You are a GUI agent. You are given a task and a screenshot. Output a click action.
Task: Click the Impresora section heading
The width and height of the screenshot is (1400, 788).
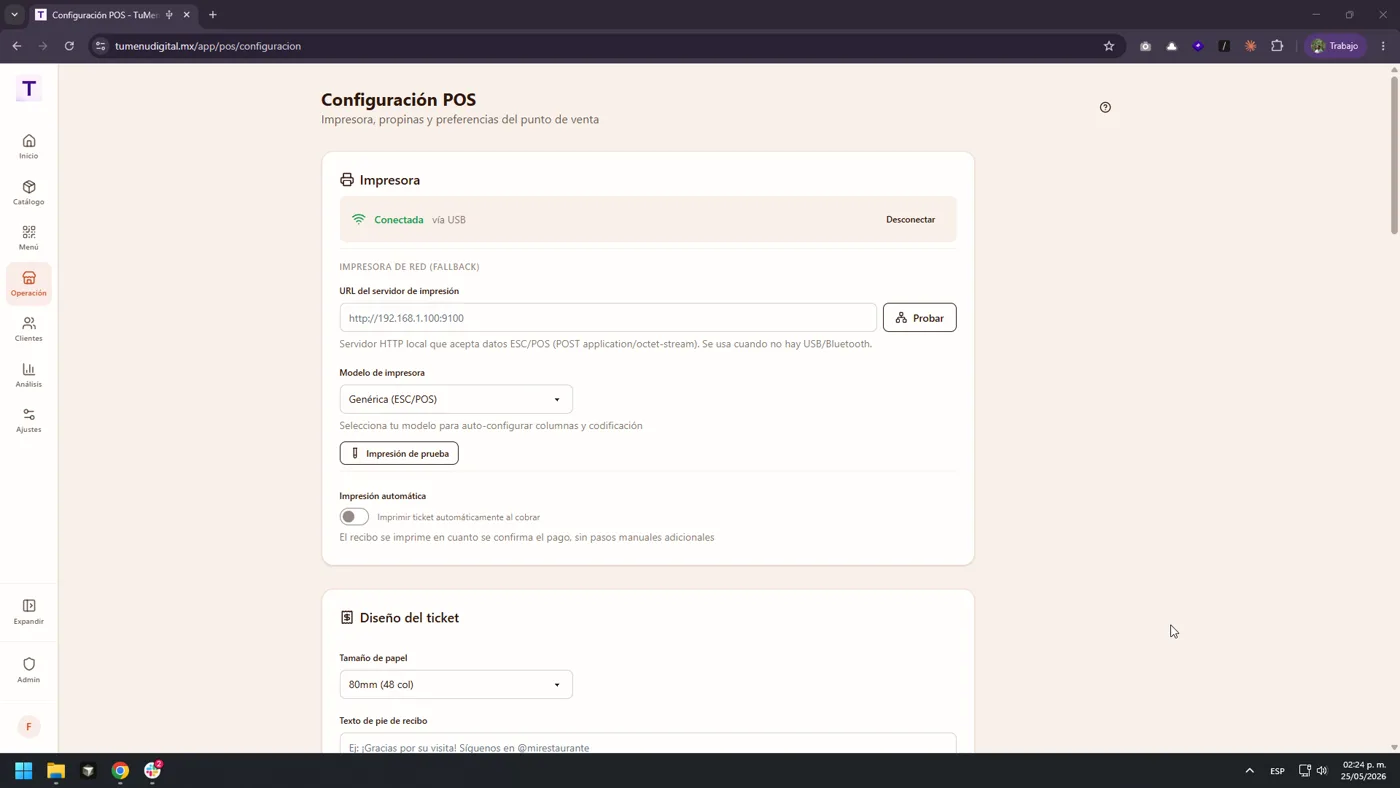390,180
